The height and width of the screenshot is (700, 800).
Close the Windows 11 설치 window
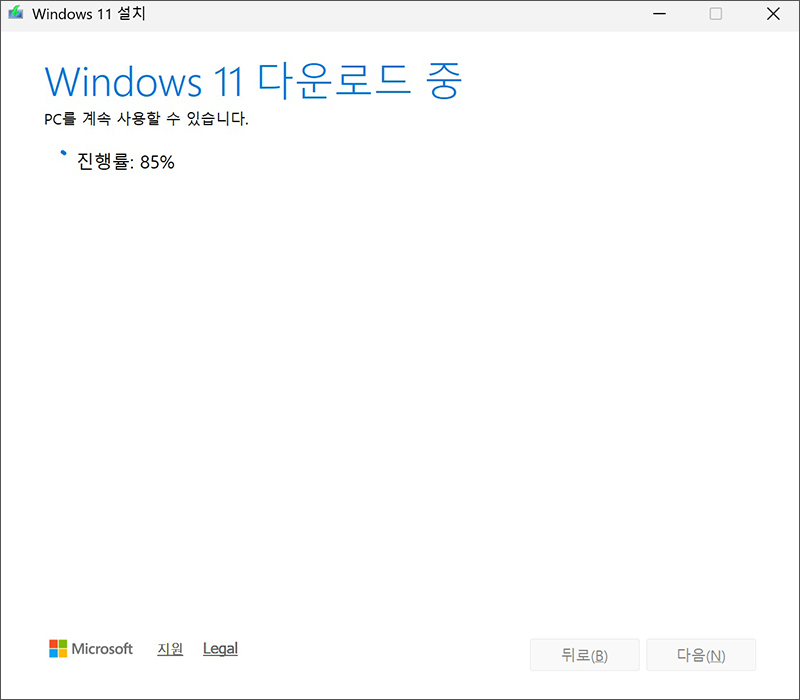pos(773,14)
